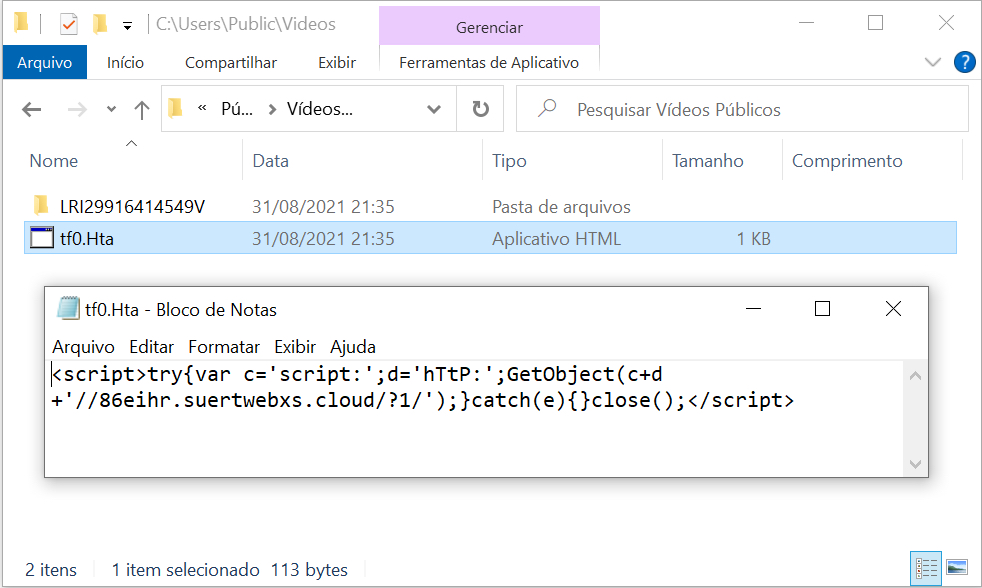Screen dimensions: 982x588
Task: Maximize the Bloco de Notas window
Action: 822,309
